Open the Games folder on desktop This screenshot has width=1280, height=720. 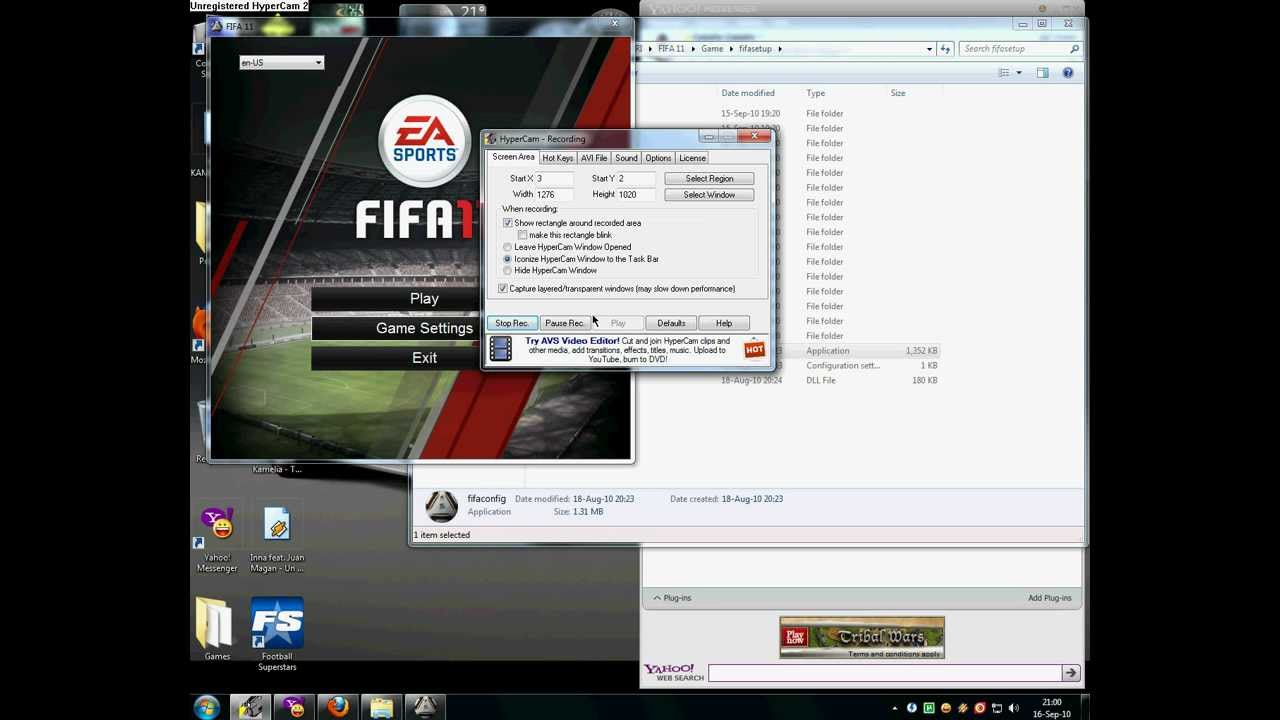[x=217, y=629]
